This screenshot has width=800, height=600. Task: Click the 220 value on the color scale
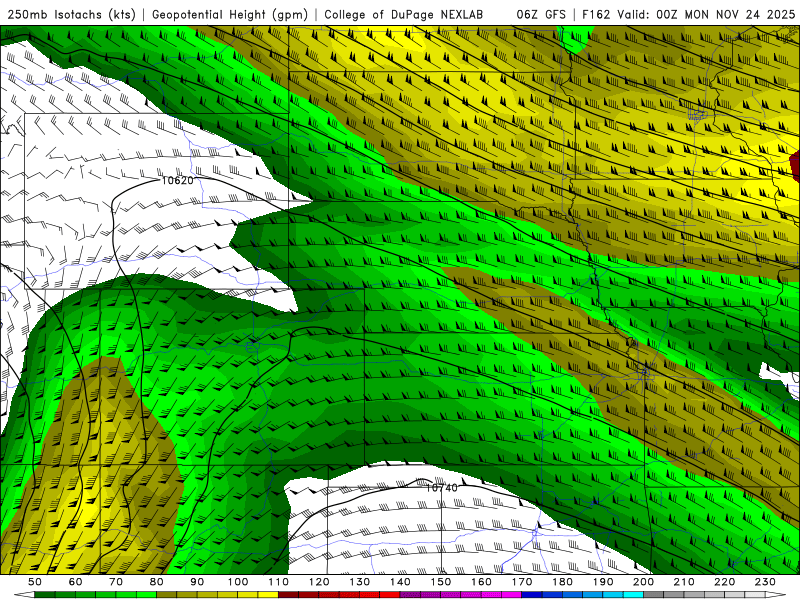[x=725, y=582]
